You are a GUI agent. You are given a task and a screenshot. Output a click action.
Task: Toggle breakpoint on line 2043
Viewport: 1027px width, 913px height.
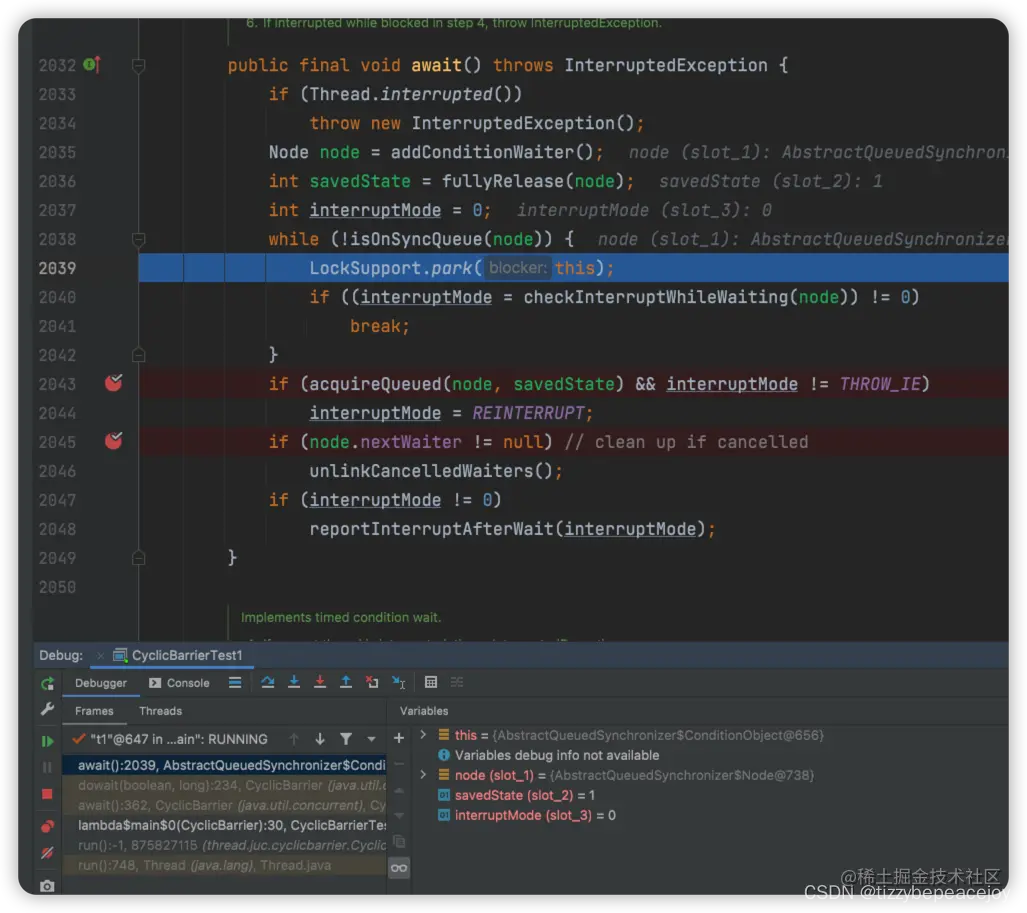click(x=113, y=383)
